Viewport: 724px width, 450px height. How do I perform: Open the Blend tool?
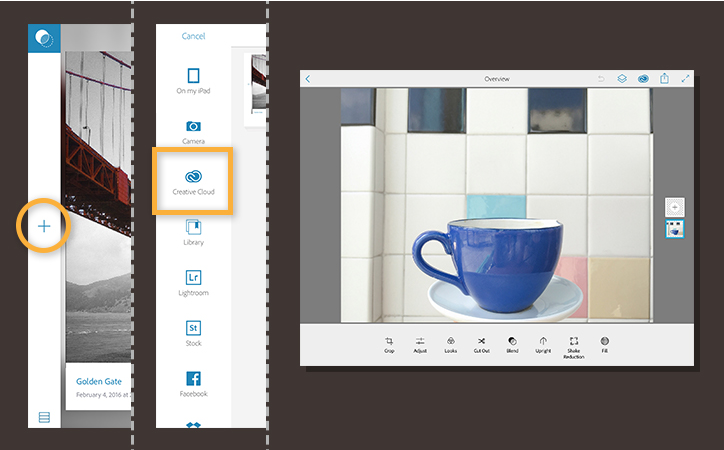click(512, 345)
